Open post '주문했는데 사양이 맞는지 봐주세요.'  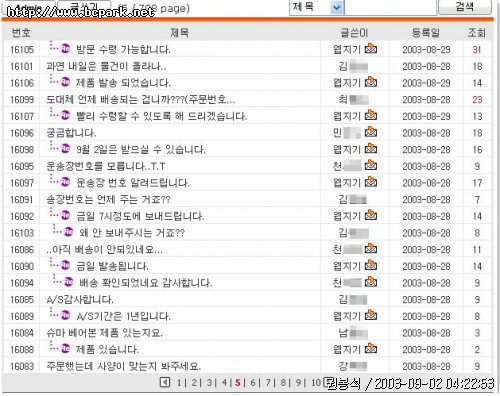point(124,366)
